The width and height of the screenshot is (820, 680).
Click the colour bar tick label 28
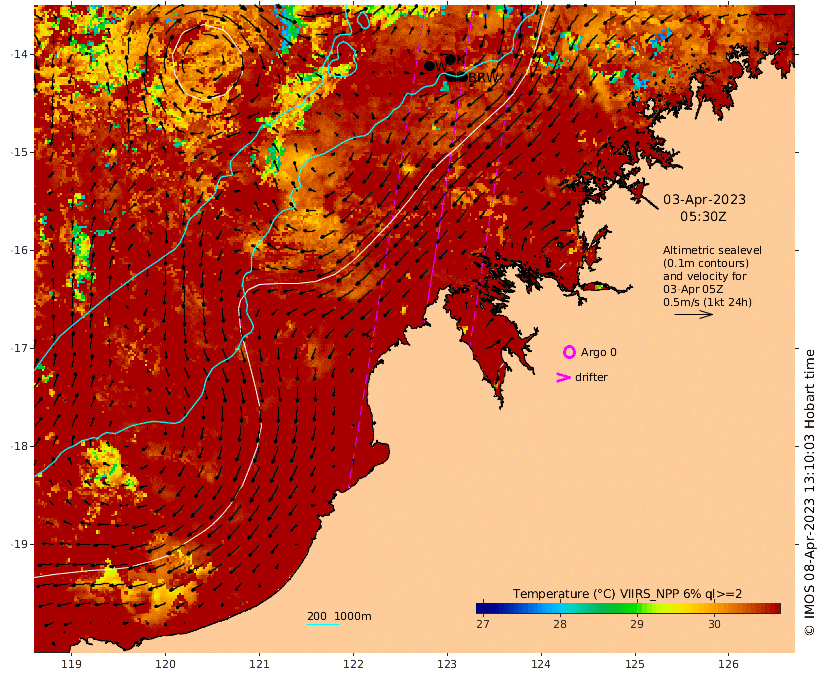(x=560, y=624)
